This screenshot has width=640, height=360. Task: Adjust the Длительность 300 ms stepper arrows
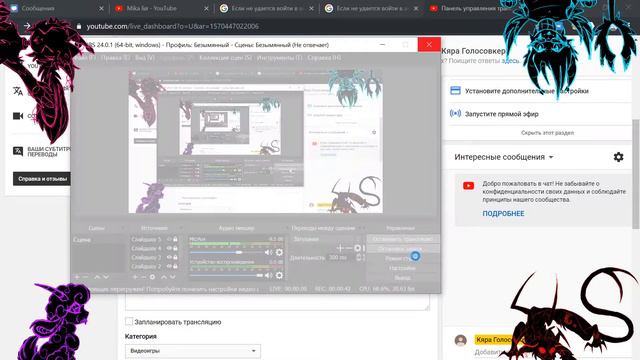tap(359, 257)
